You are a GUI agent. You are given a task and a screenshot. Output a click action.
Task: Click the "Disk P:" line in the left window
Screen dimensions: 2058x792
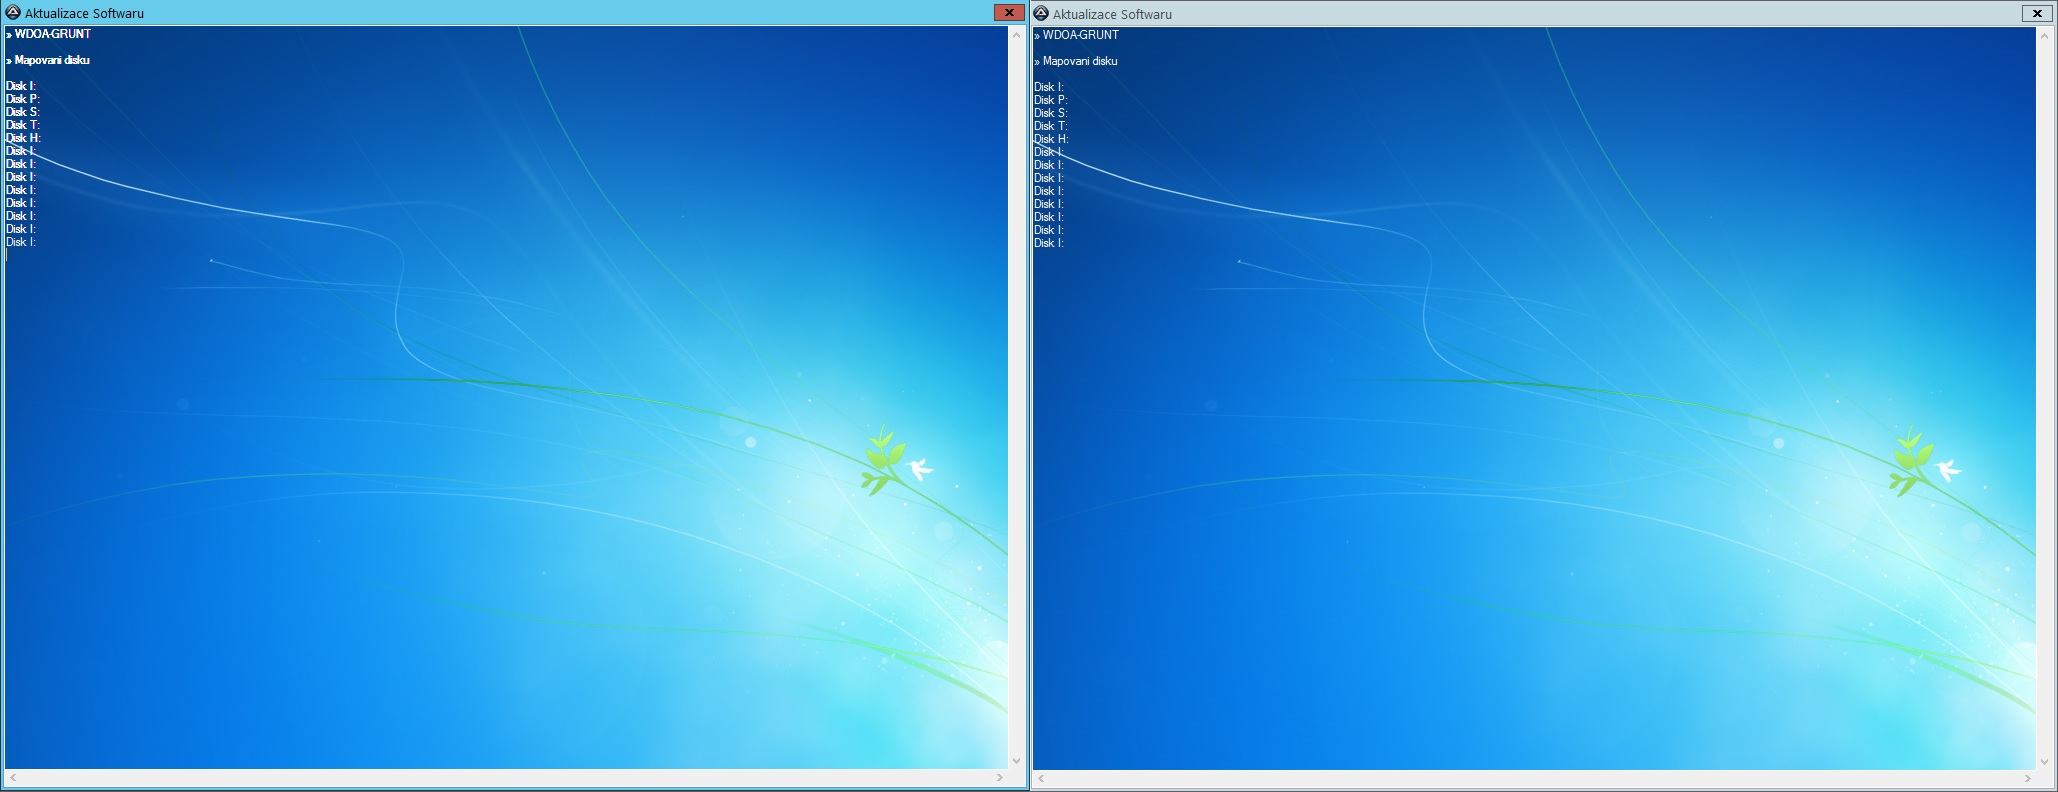point(22,99)
